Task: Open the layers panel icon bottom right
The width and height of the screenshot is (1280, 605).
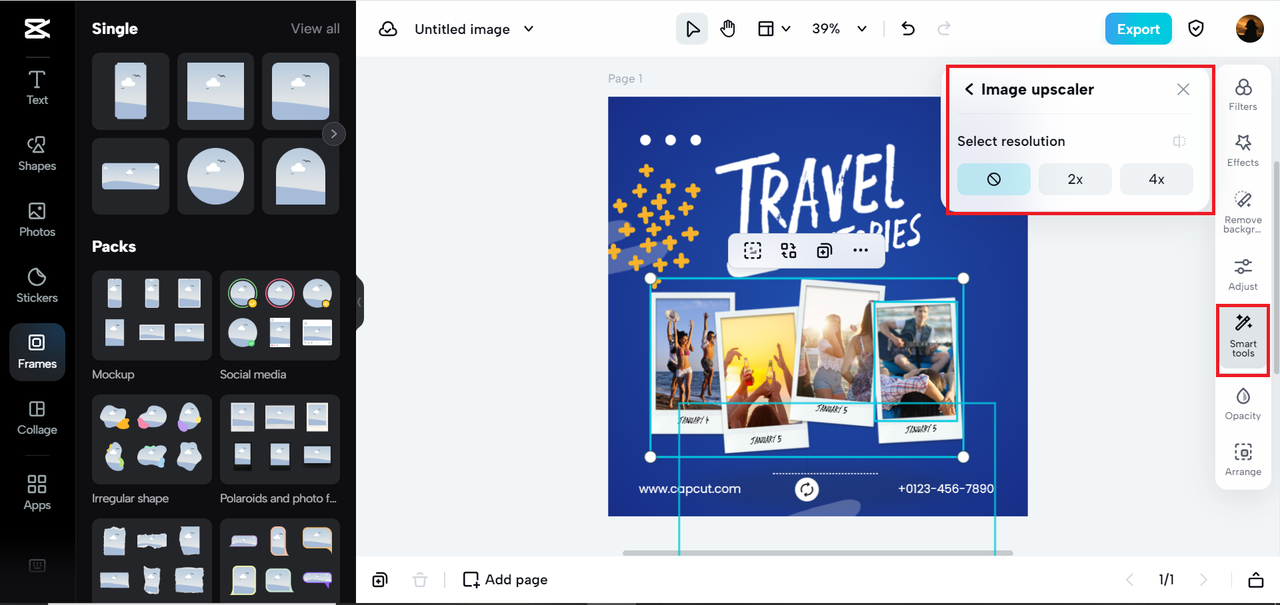Action: tap(1256, 580)
